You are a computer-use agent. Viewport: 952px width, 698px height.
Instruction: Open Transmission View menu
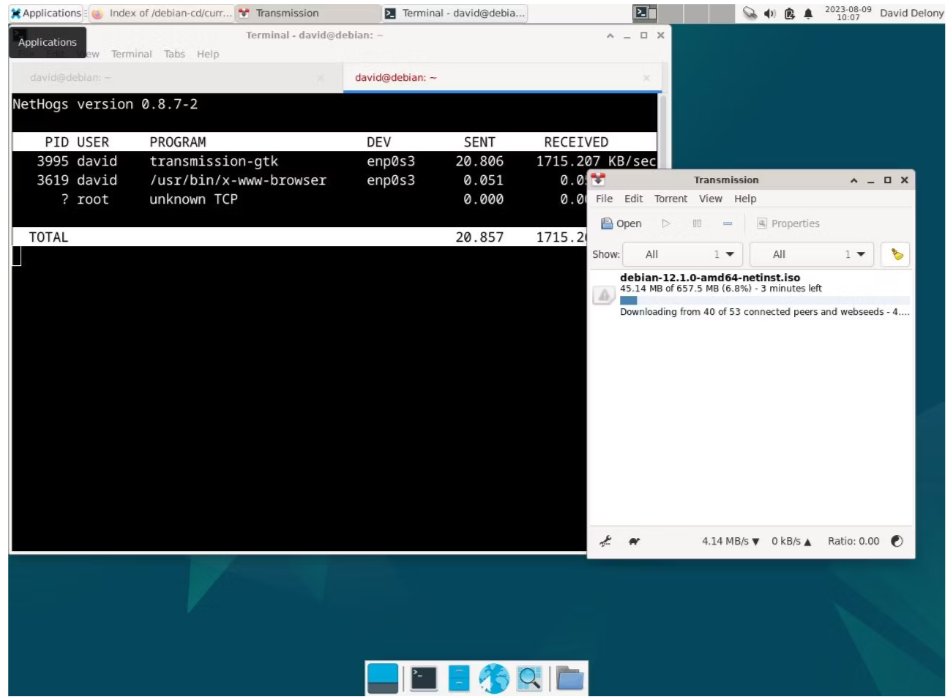710,198
